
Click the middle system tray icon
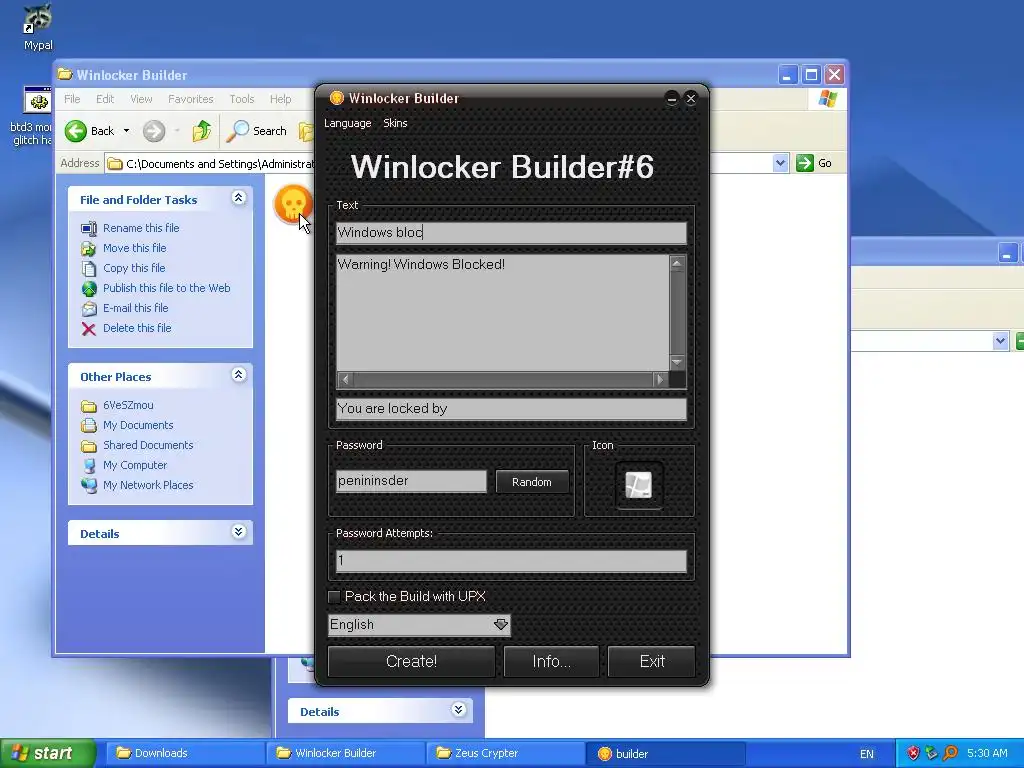pos(931,753)
